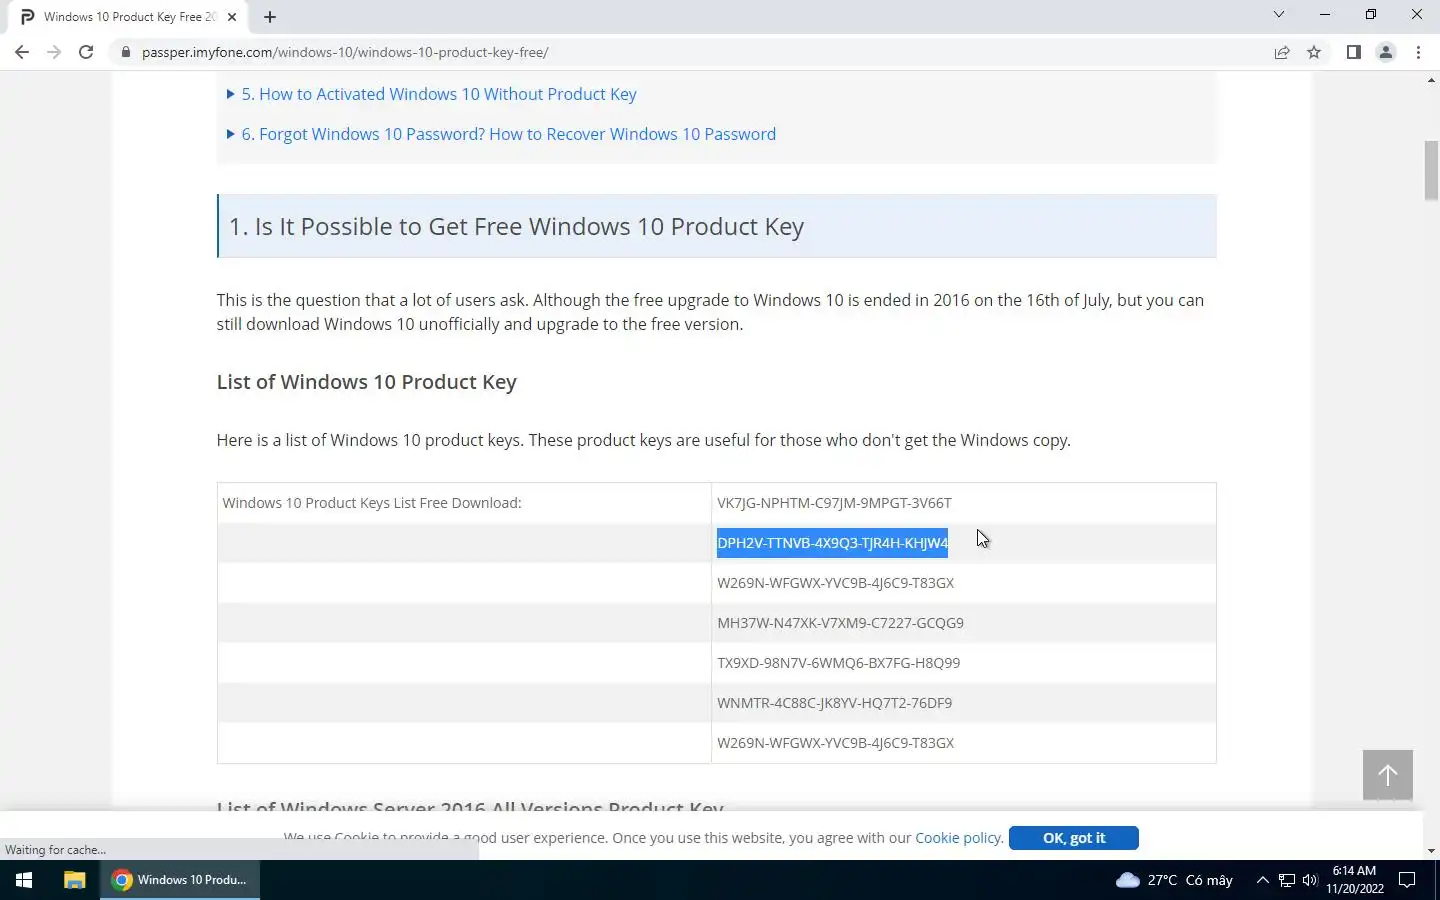
Task: Click the scroll-to-top arrow button
Action: click(x=1387, y=775)
